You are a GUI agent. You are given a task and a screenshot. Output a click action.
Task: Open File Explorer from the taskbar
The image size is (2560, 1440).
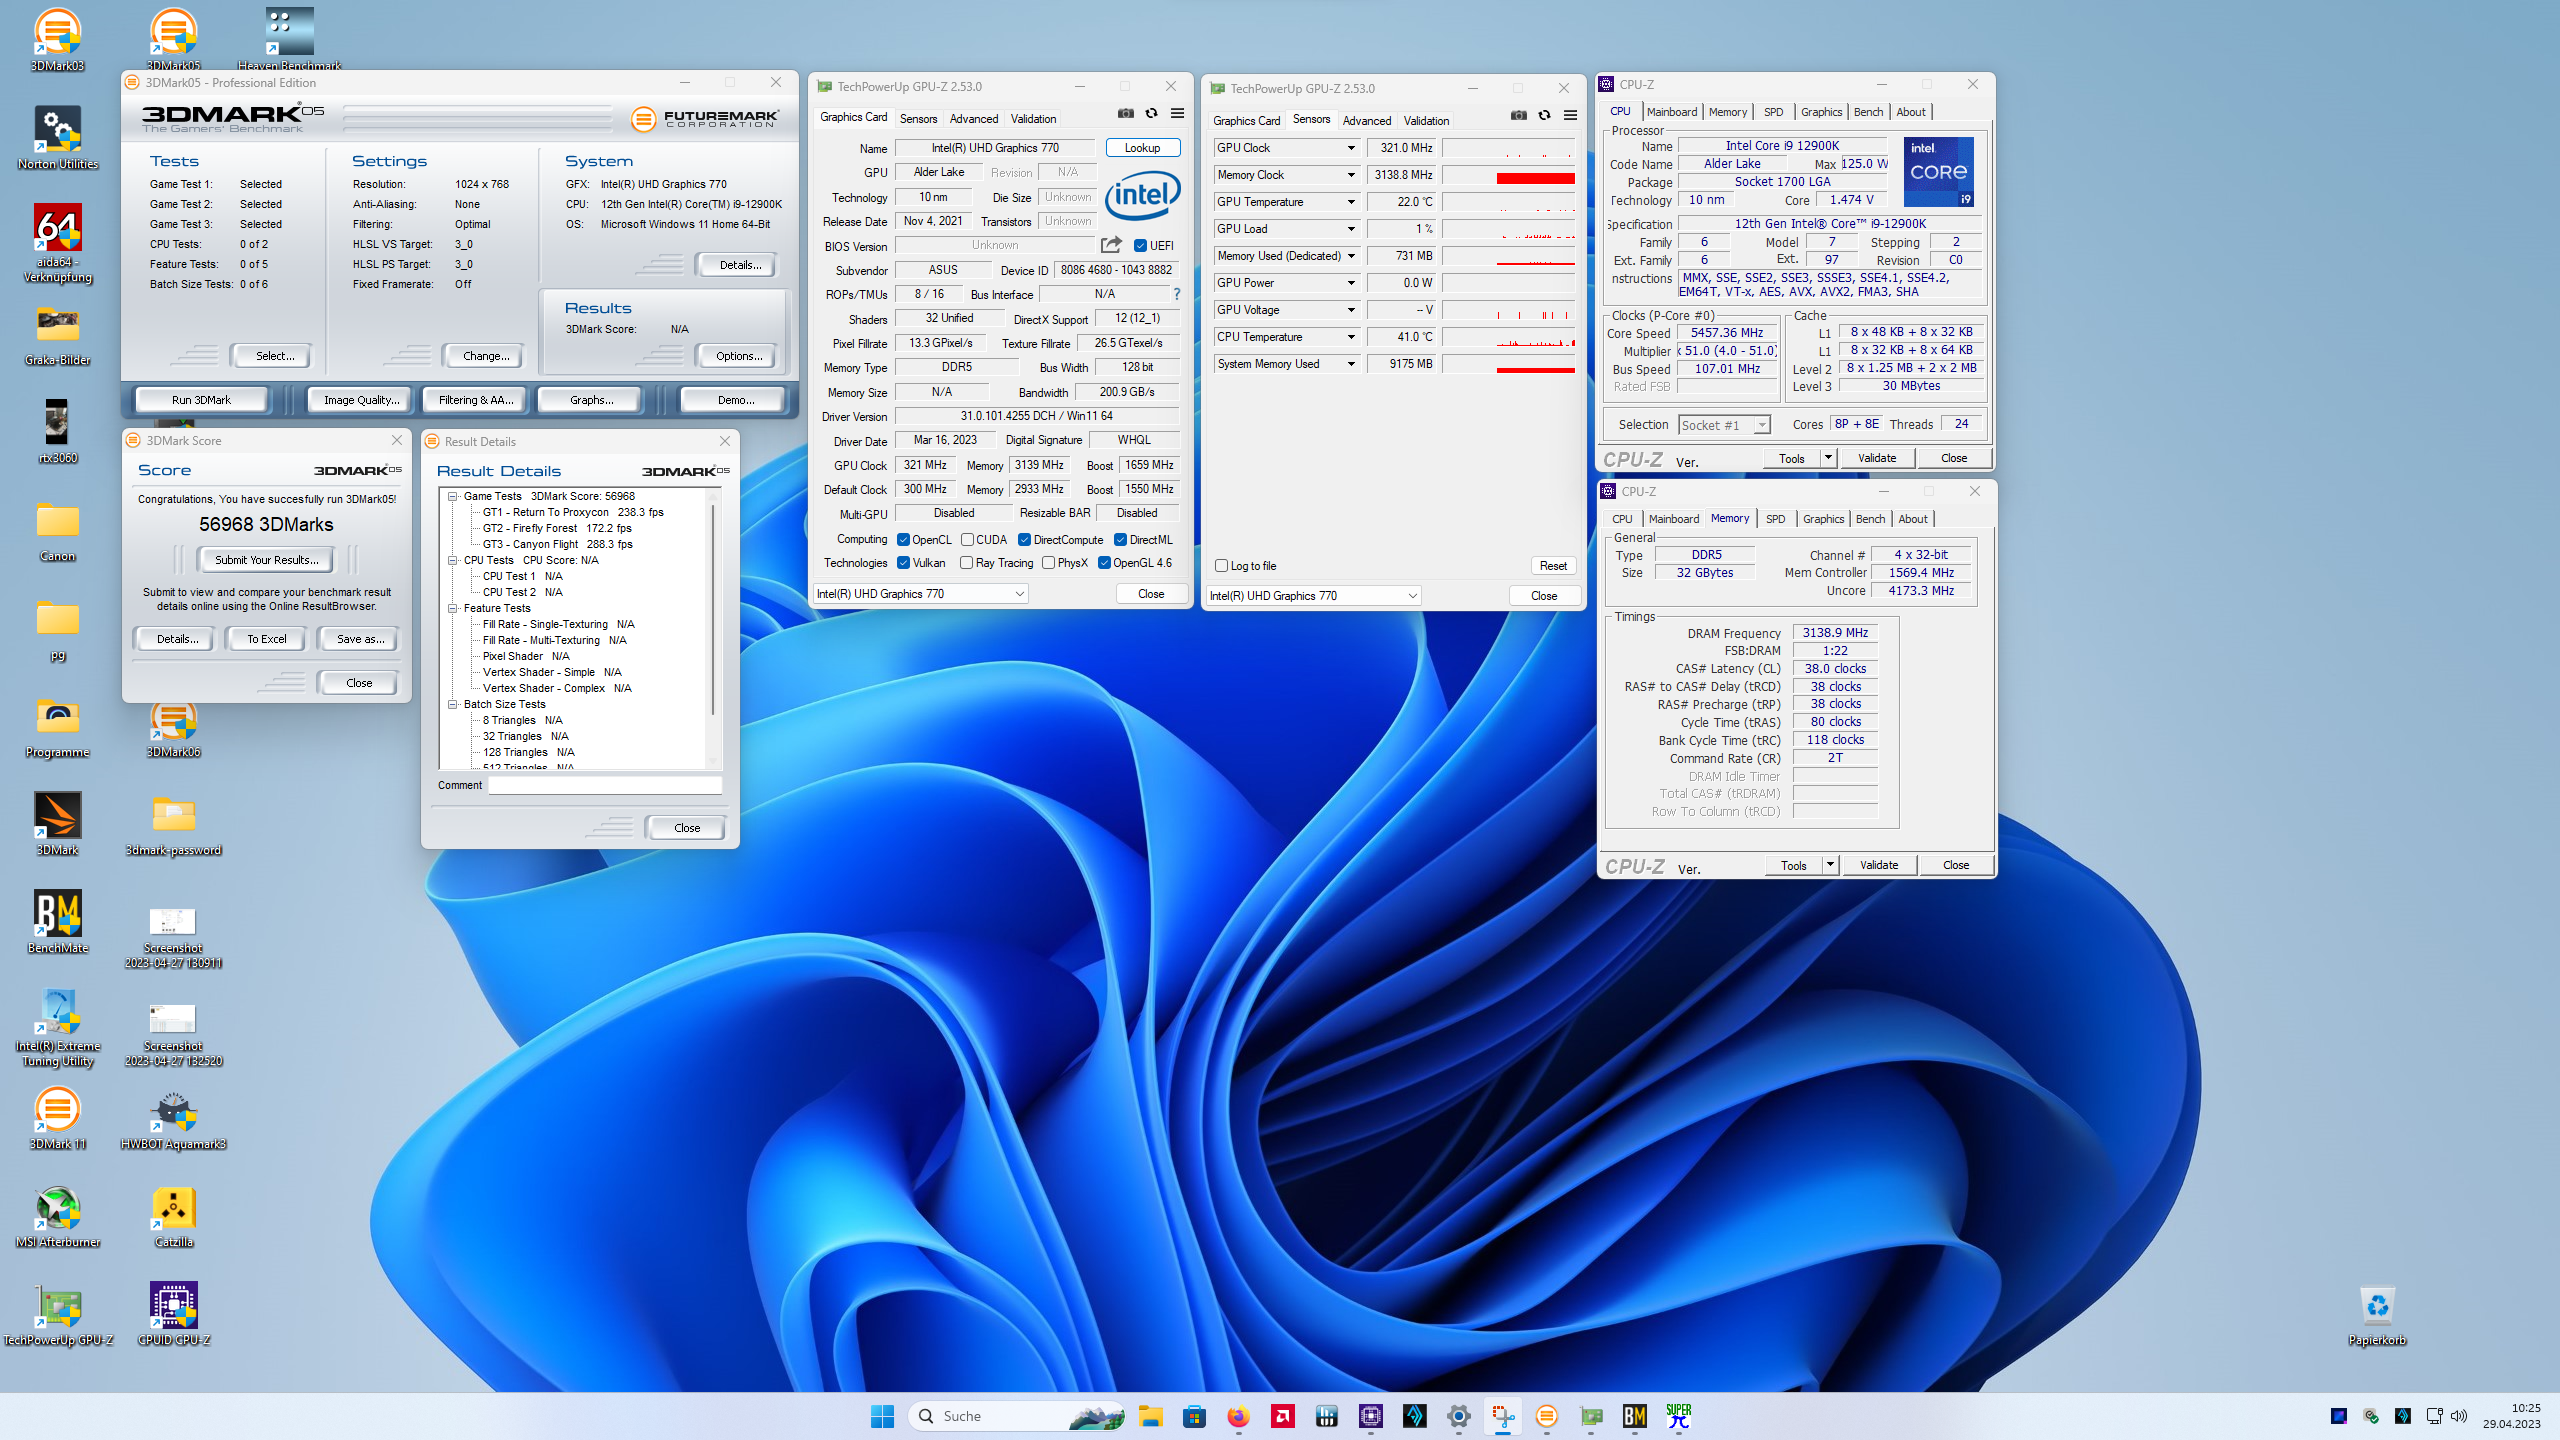pyautogui.click(x=1150, y=1416)
